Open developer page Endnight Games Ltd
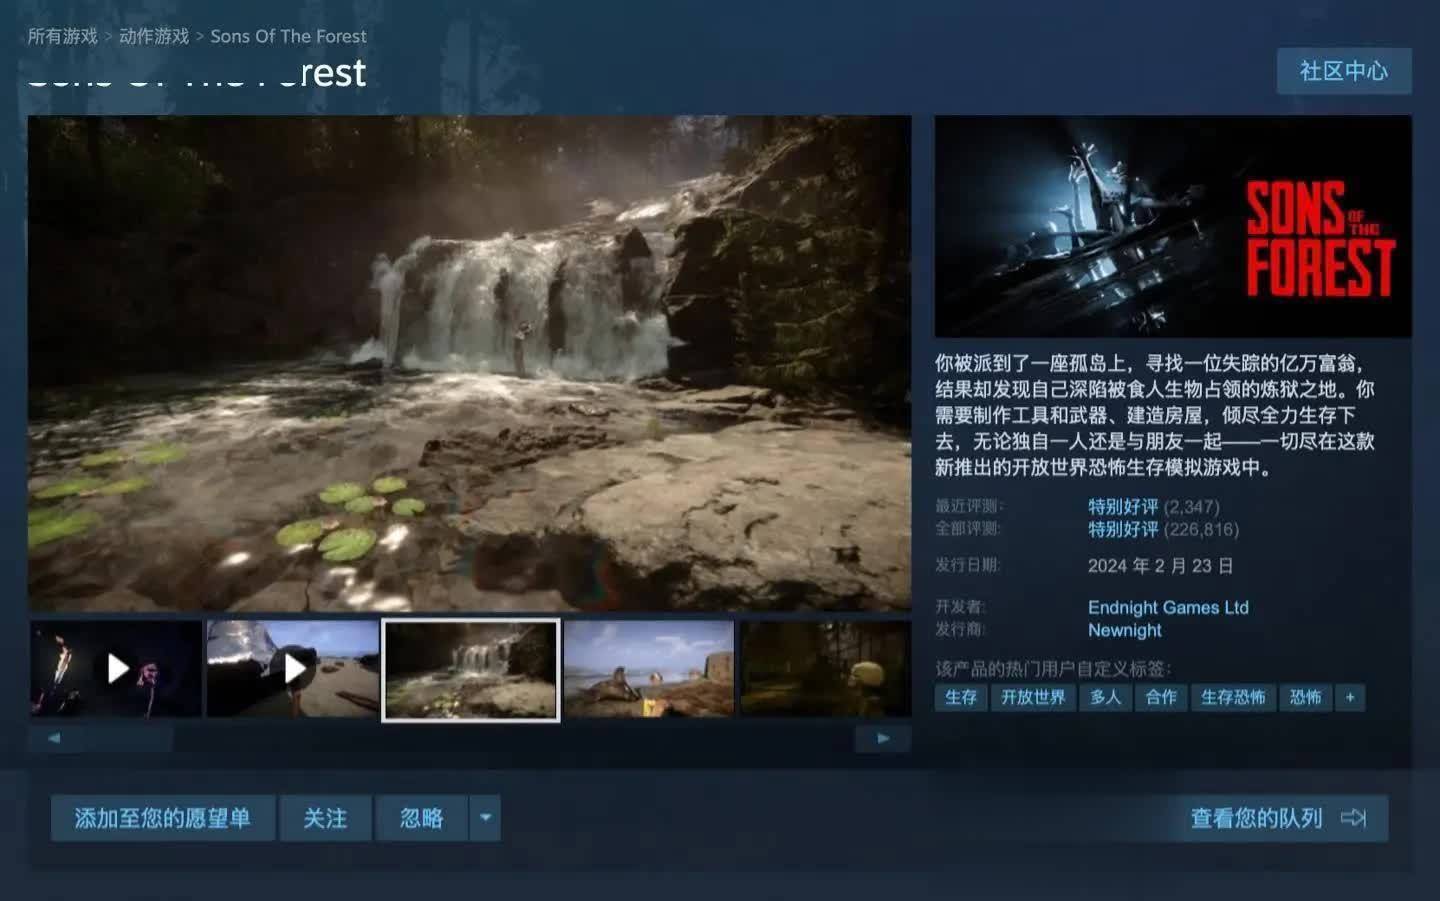Viewport: 1440px width, 901px height. click(1168, 607)
